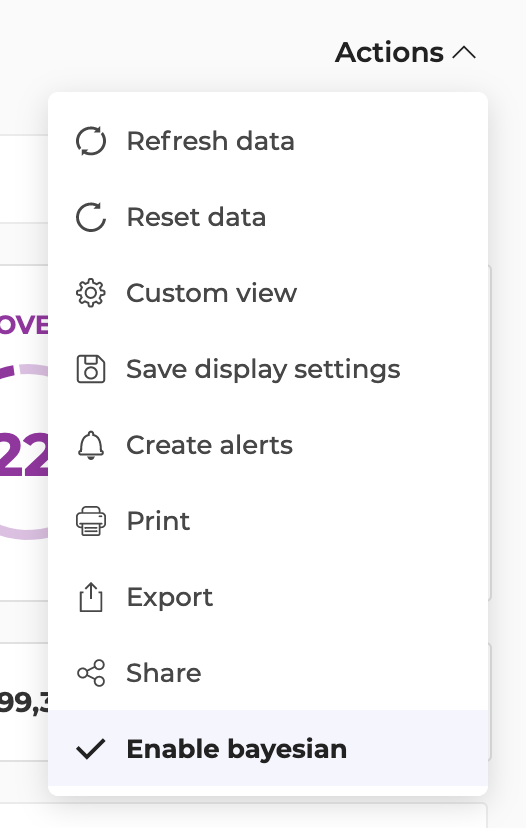The width and height of the screenshot is (526, 828).
Task: Click the Refresh data circular arrows icon
Action: click(x=91, y=141)
